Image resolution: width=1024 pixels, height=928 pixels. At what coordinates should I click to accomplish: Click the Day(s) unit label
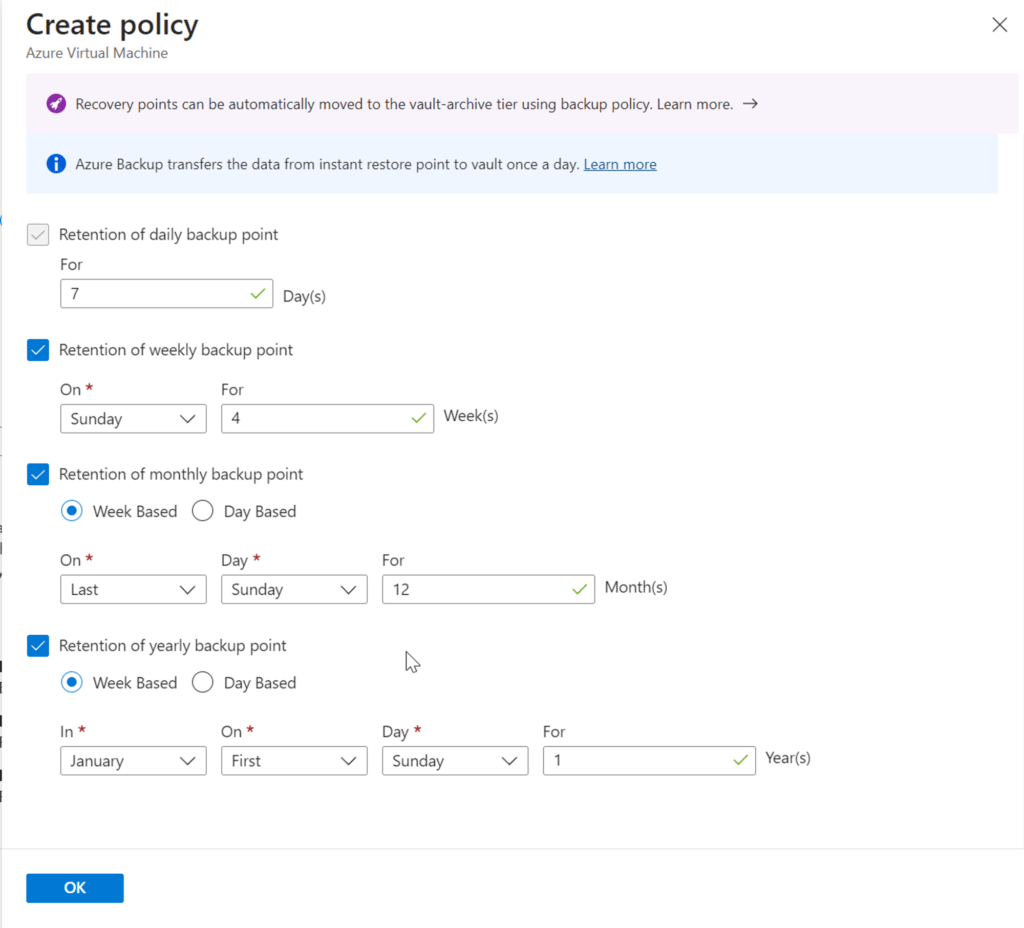tap(304, 296)
